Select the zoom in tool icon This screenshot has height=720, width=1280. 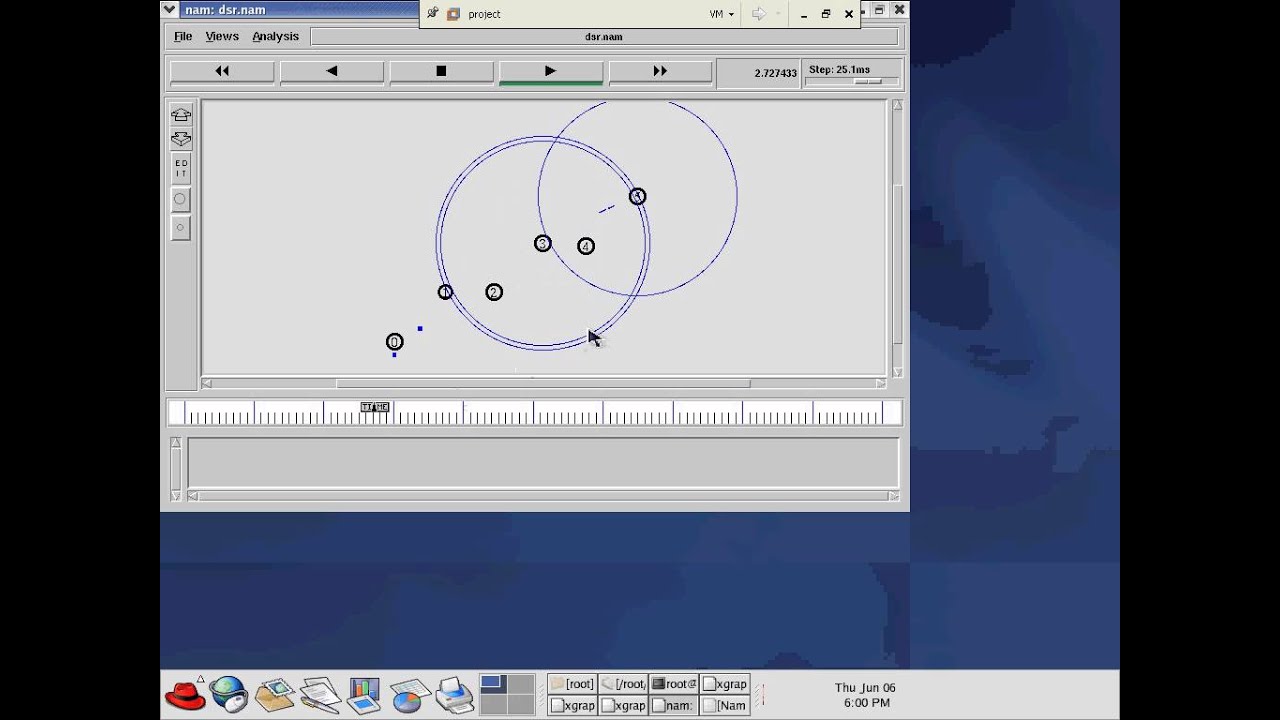point(181,115)
